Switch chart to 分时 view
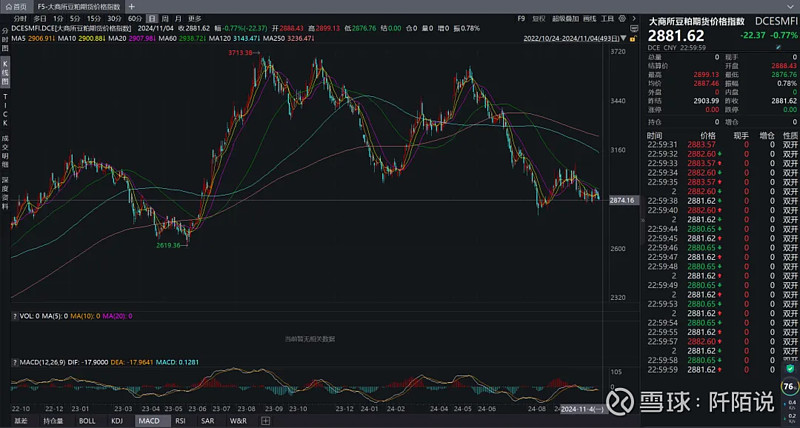Screen dimensions: 800x428 click(x=20, y=18)
